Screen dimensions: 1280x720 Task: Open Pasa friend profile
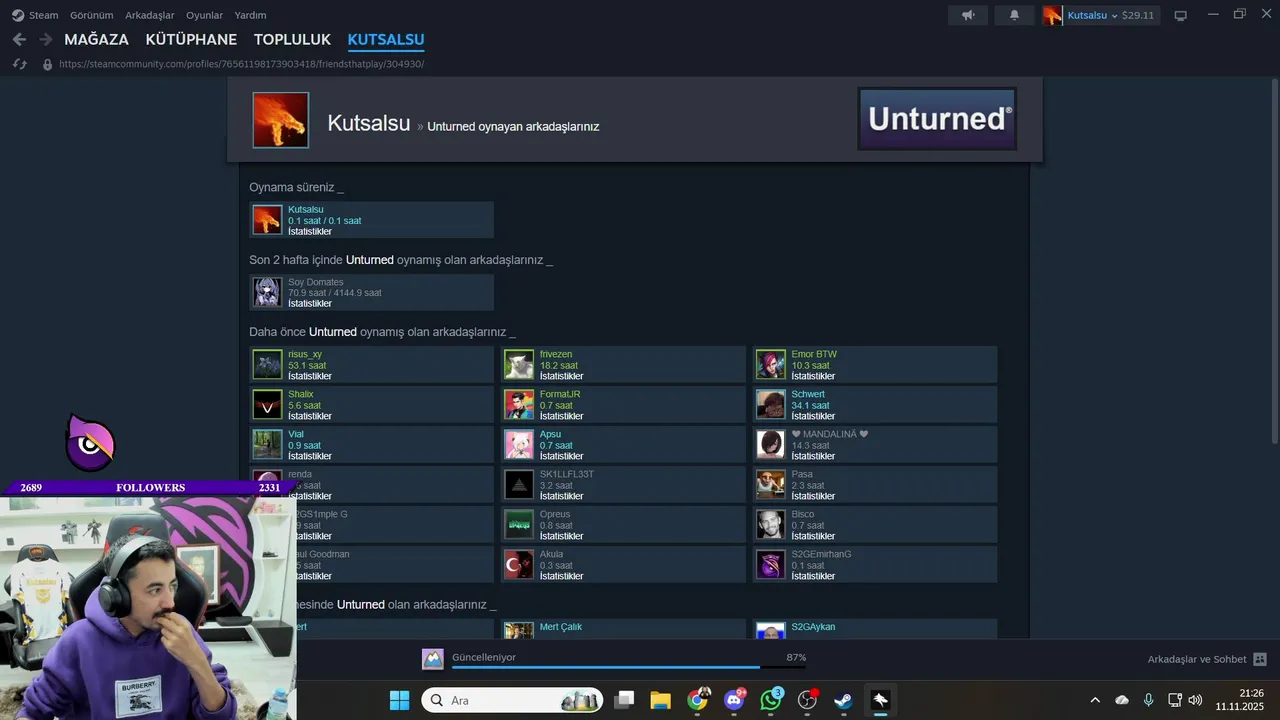802,474
